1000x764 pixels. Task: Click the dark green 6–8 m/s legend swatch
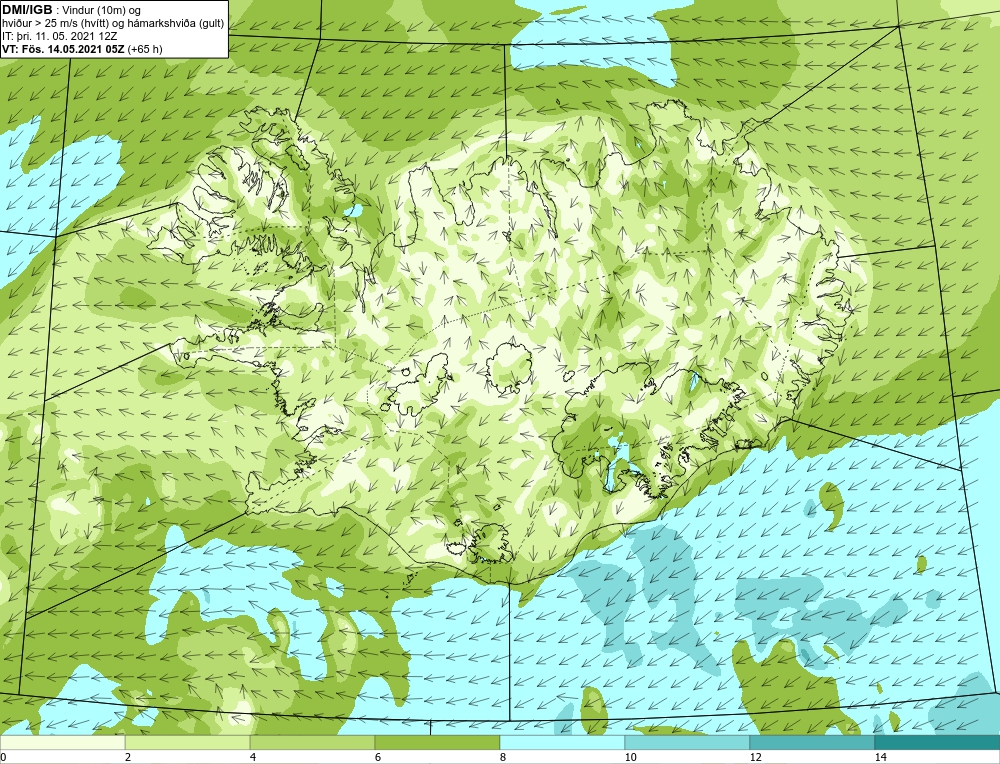pyautogui.click(x=438, y=743)
